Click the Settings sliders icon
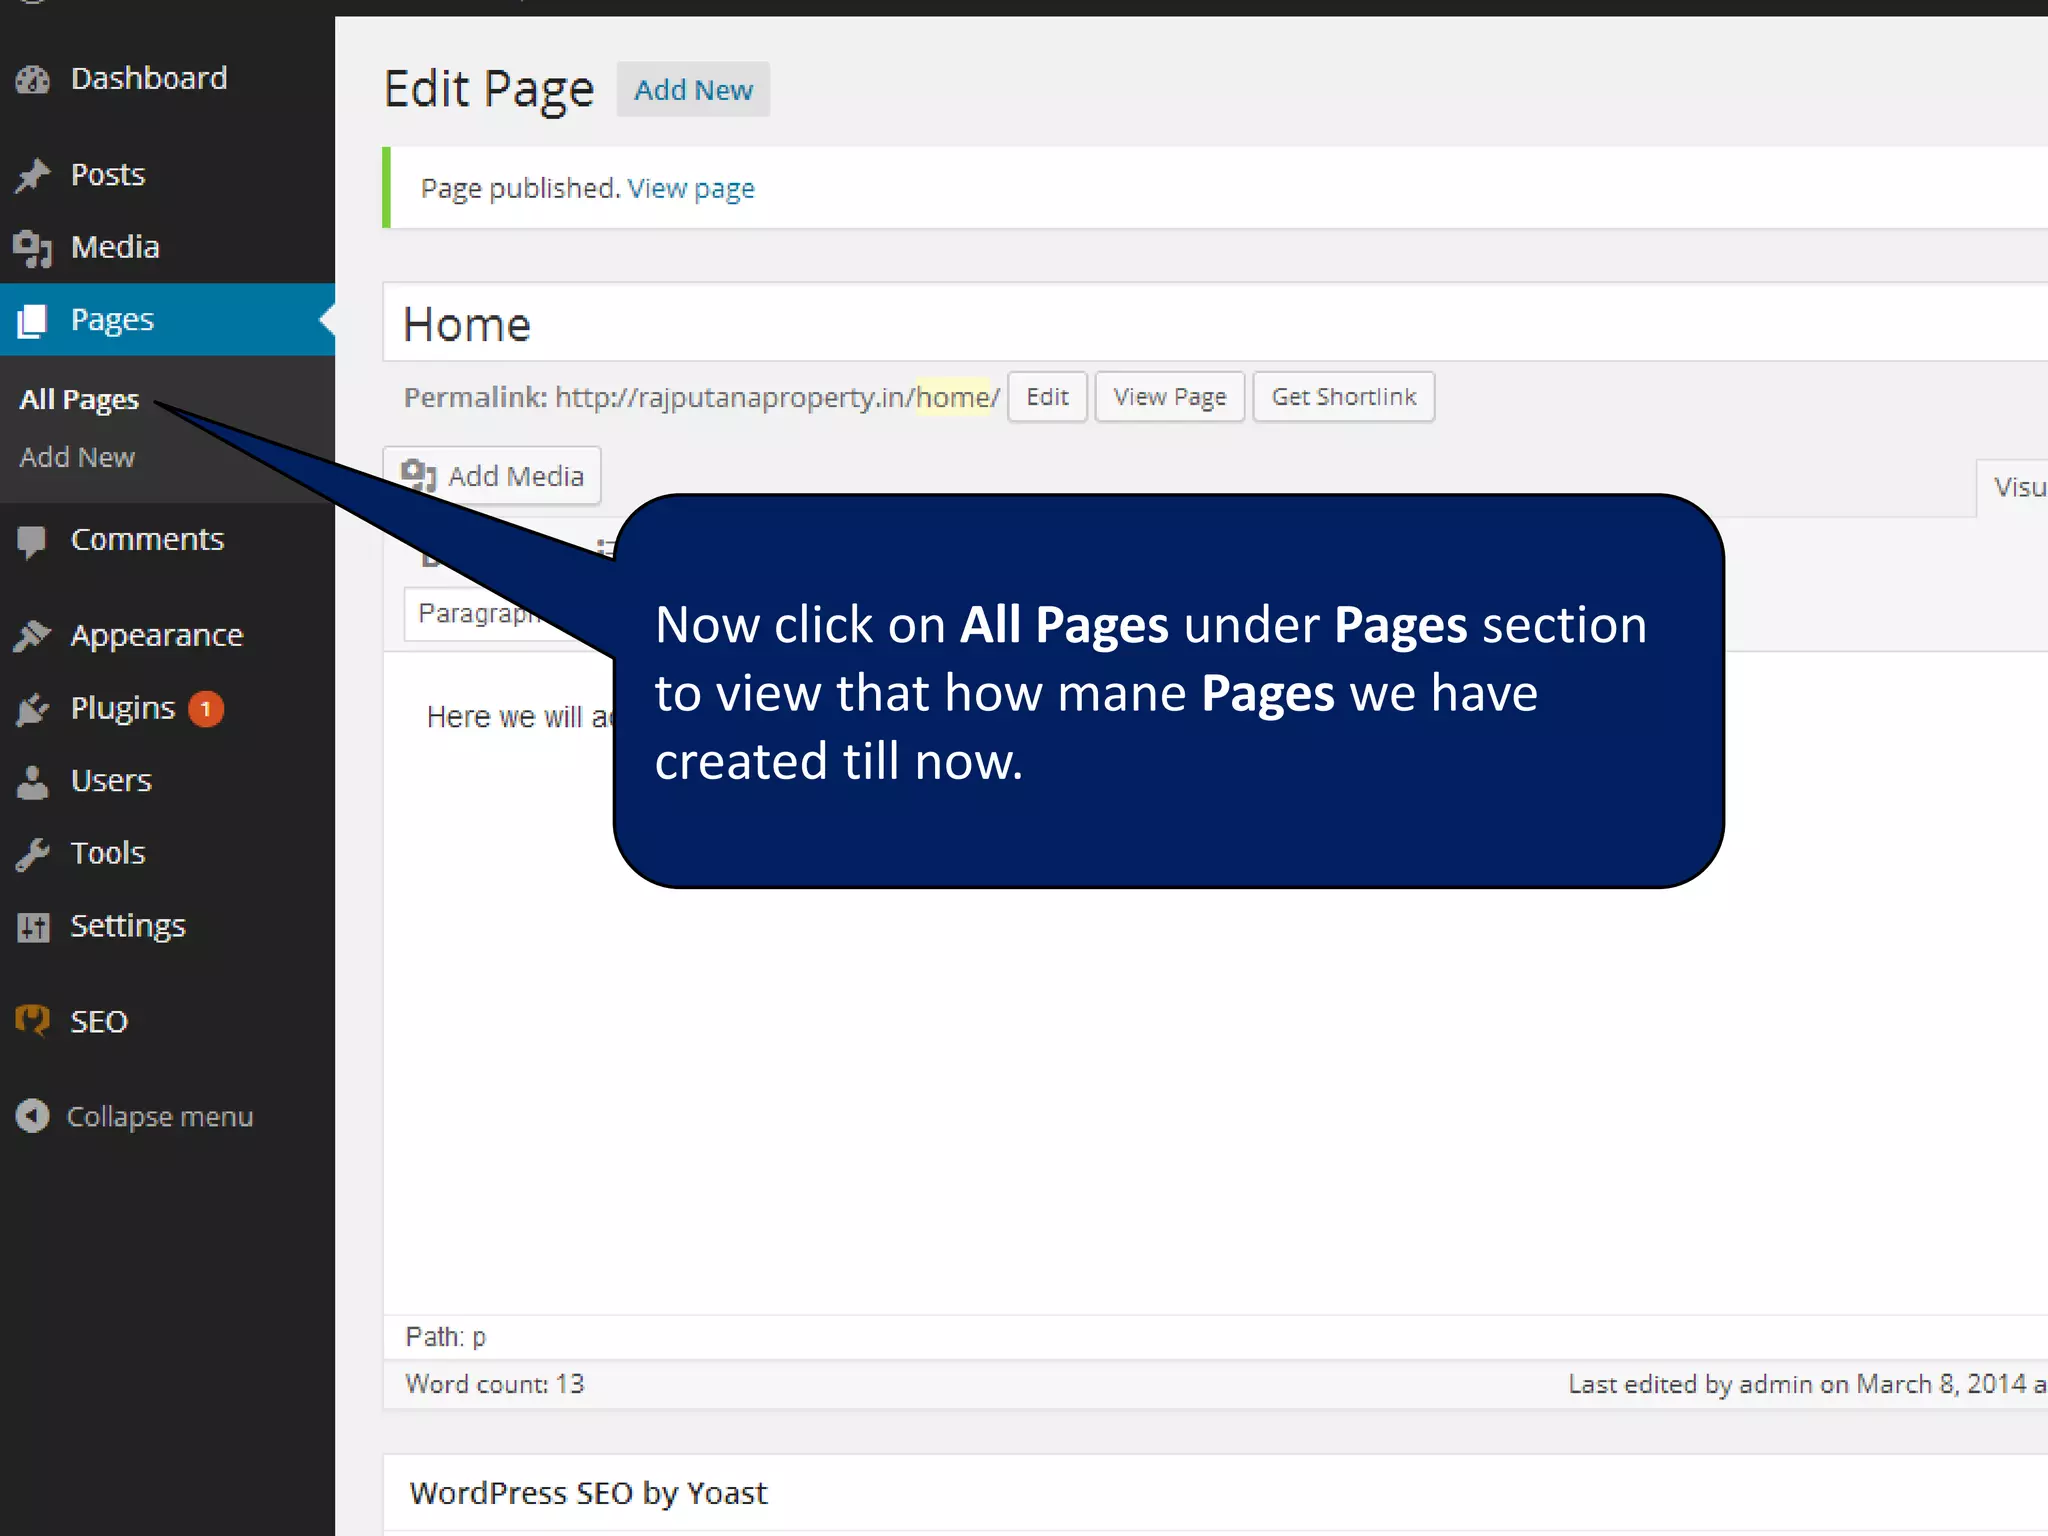This screenshot has width=2048, height=1536. click(x=33, y=927)
